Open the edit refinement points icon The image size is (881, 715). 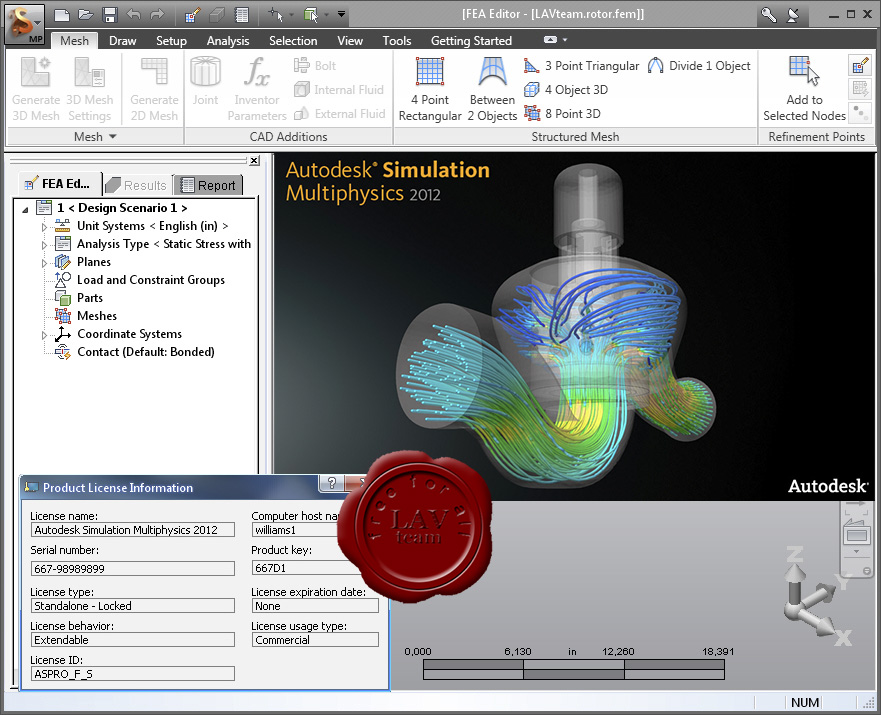tap(861, 64)
